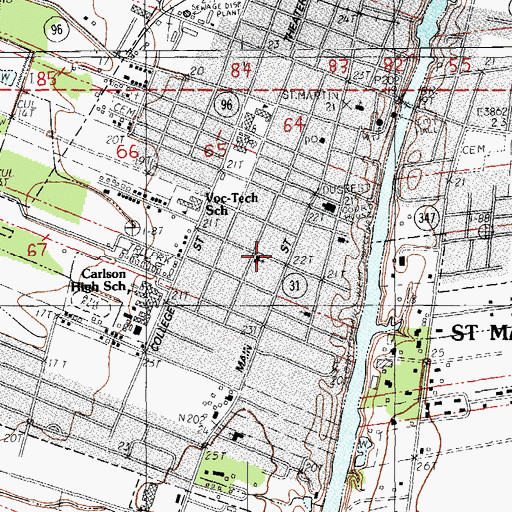Click the red section number 67

(x=37, y=249)
